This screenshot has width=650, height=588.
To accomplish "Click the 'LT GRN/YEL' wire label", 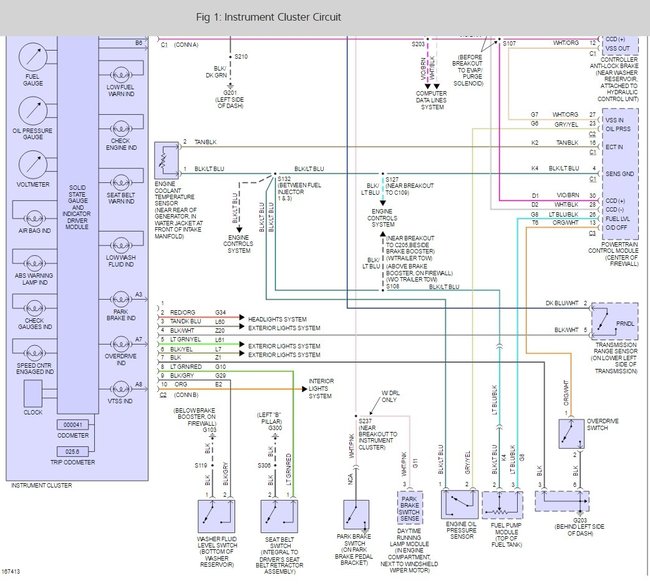I will (185, 340).
